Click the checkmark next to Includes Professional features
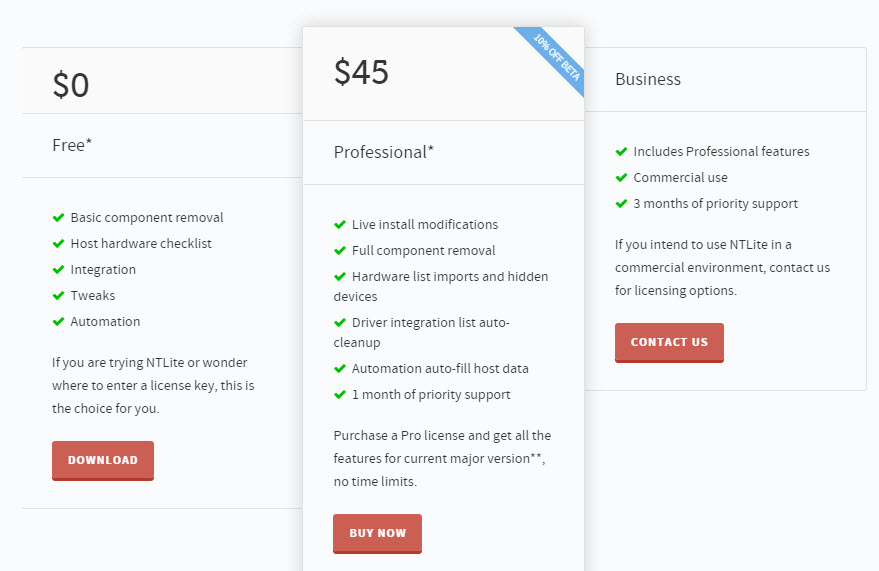Screen dimensions: 879x571 pos(621,152)
